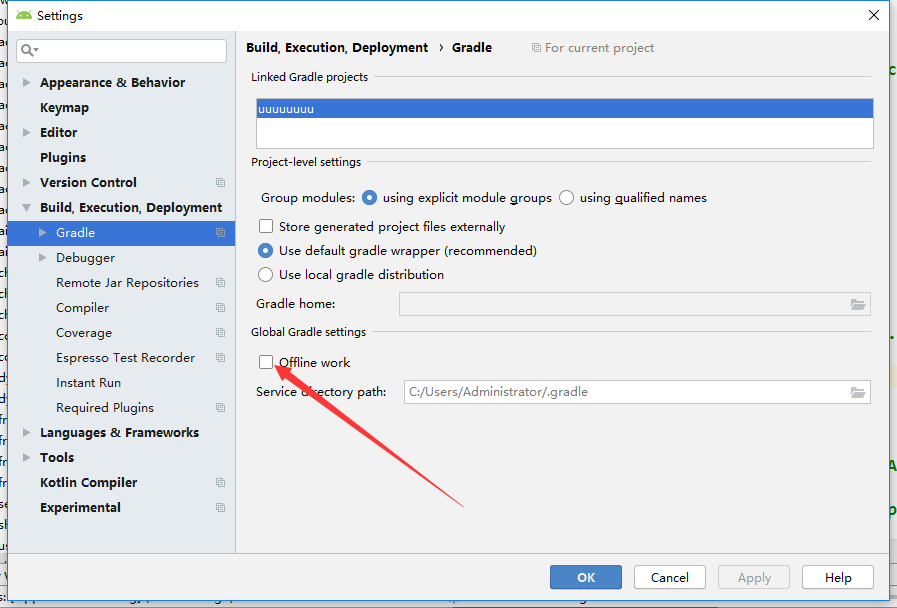The height and width of the screenshot is (608, 897).
Task: Click the Service directory path field
Action: tap(626, 392)
